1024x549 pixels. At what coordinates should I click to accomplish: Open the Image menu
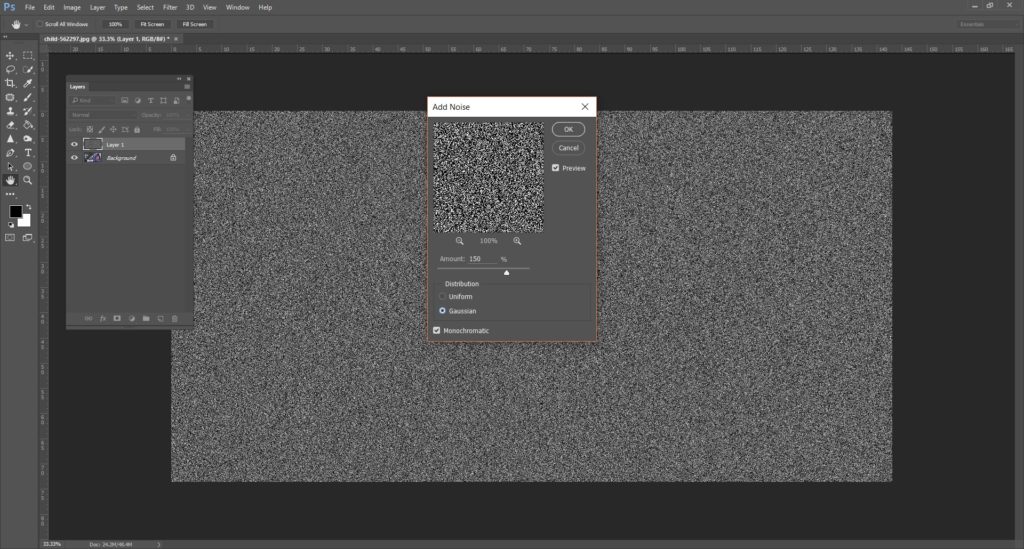click(72, 7)
